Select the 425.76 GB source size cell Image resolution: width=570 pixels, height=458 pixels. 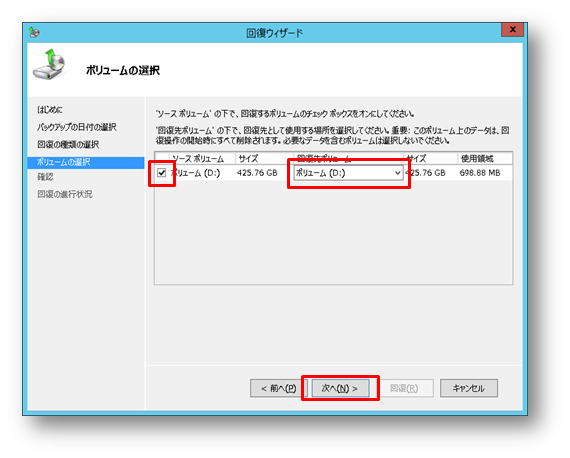[x=257, y=173]
